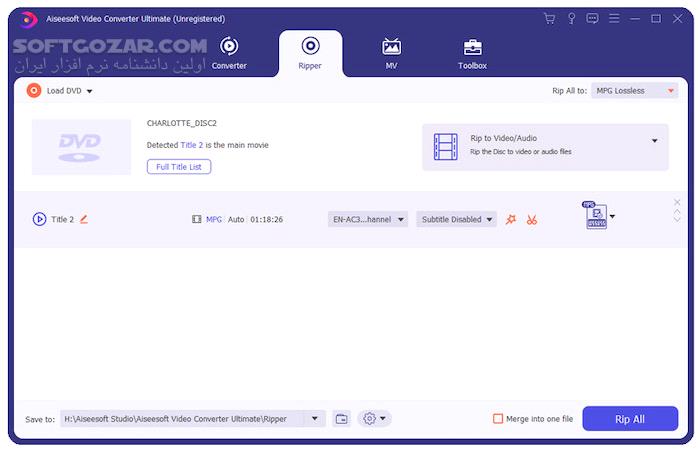The image size is (700, 452).
Task: Click the DVD disc thumbnail
Action: point(81,147)
